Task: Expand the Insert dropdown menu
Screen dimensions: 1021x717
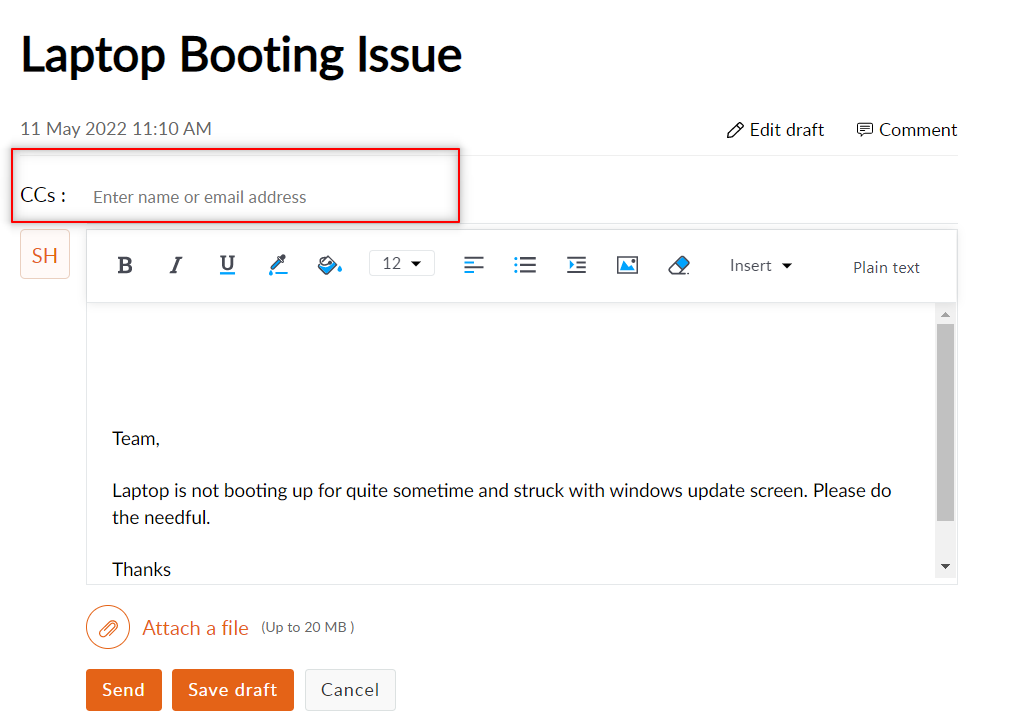Action: pyautogui.click(x=761, y=266)
